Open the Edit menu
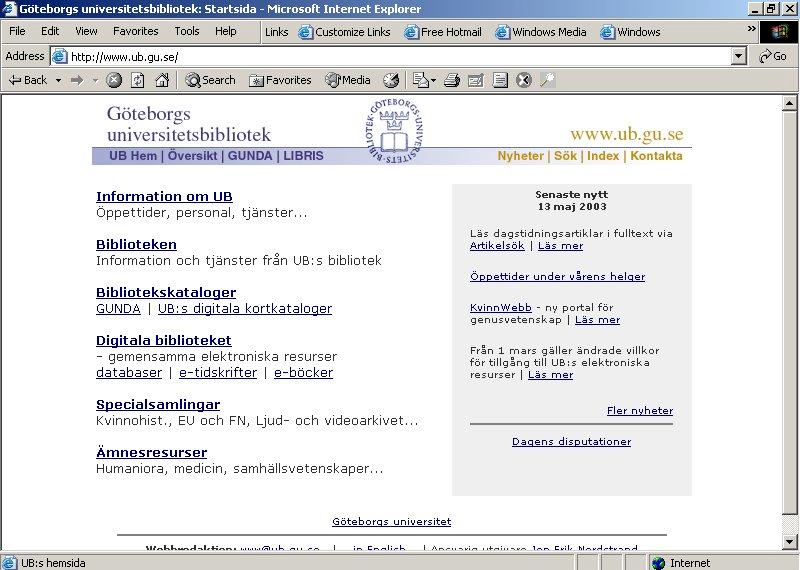The image size is (800, 570). 50,31
